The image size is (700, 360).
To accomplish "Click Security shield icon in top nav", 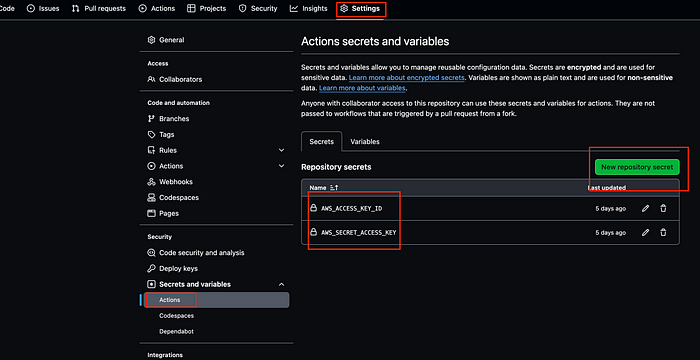I will point(242,8).
